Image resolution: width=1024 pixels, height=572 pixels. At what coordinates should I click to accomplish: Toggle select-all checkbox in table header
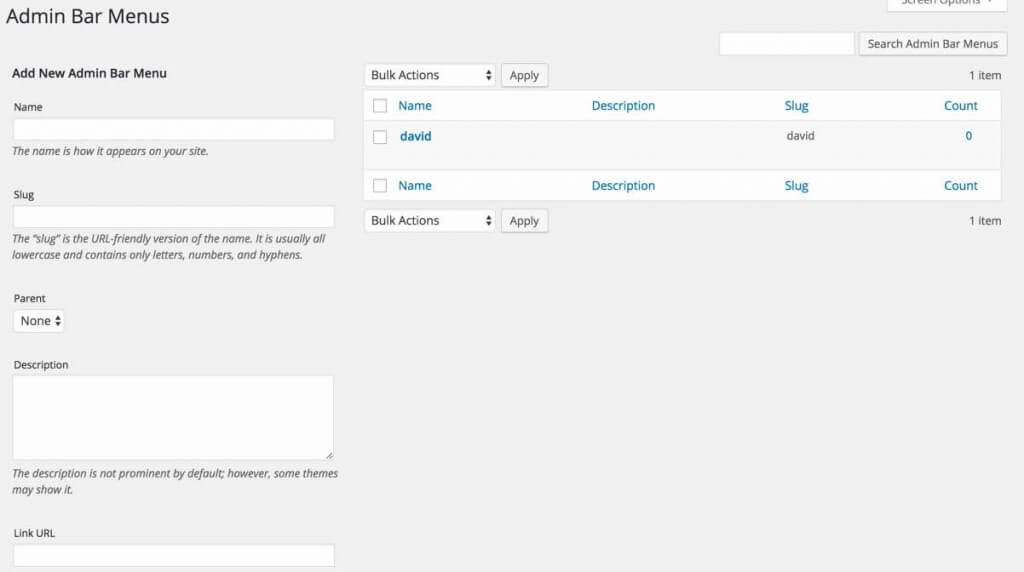point(380,106)
